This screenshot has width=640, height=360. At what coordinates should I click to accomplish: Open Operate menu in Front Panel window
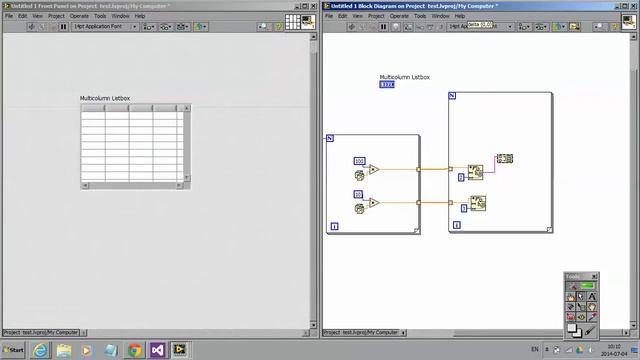coord(79,16)
